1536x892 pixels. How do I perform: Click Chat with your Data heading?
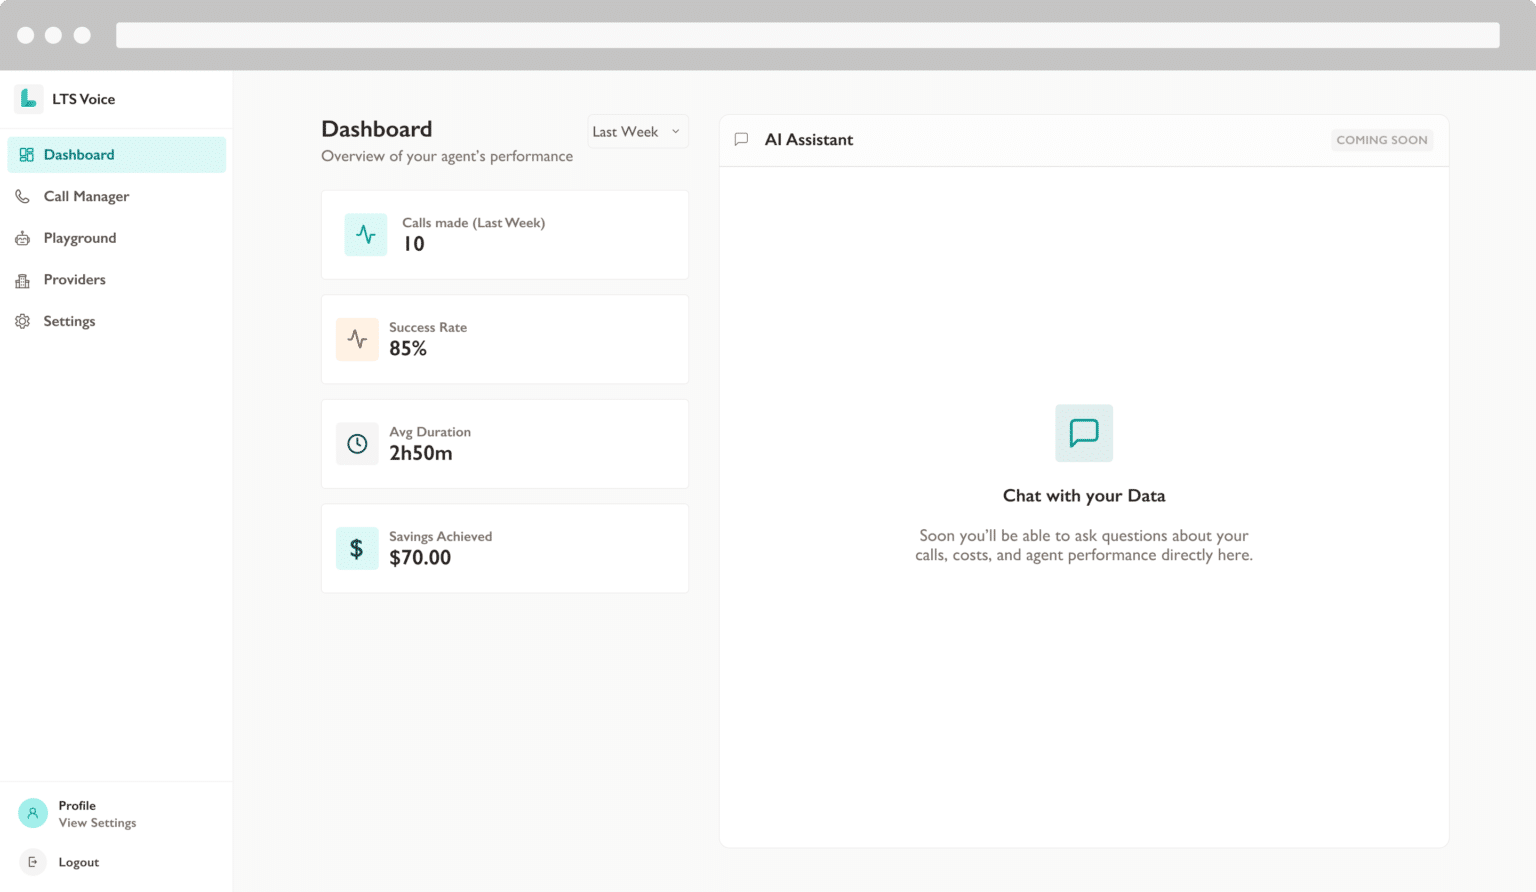coord(1084,495)
